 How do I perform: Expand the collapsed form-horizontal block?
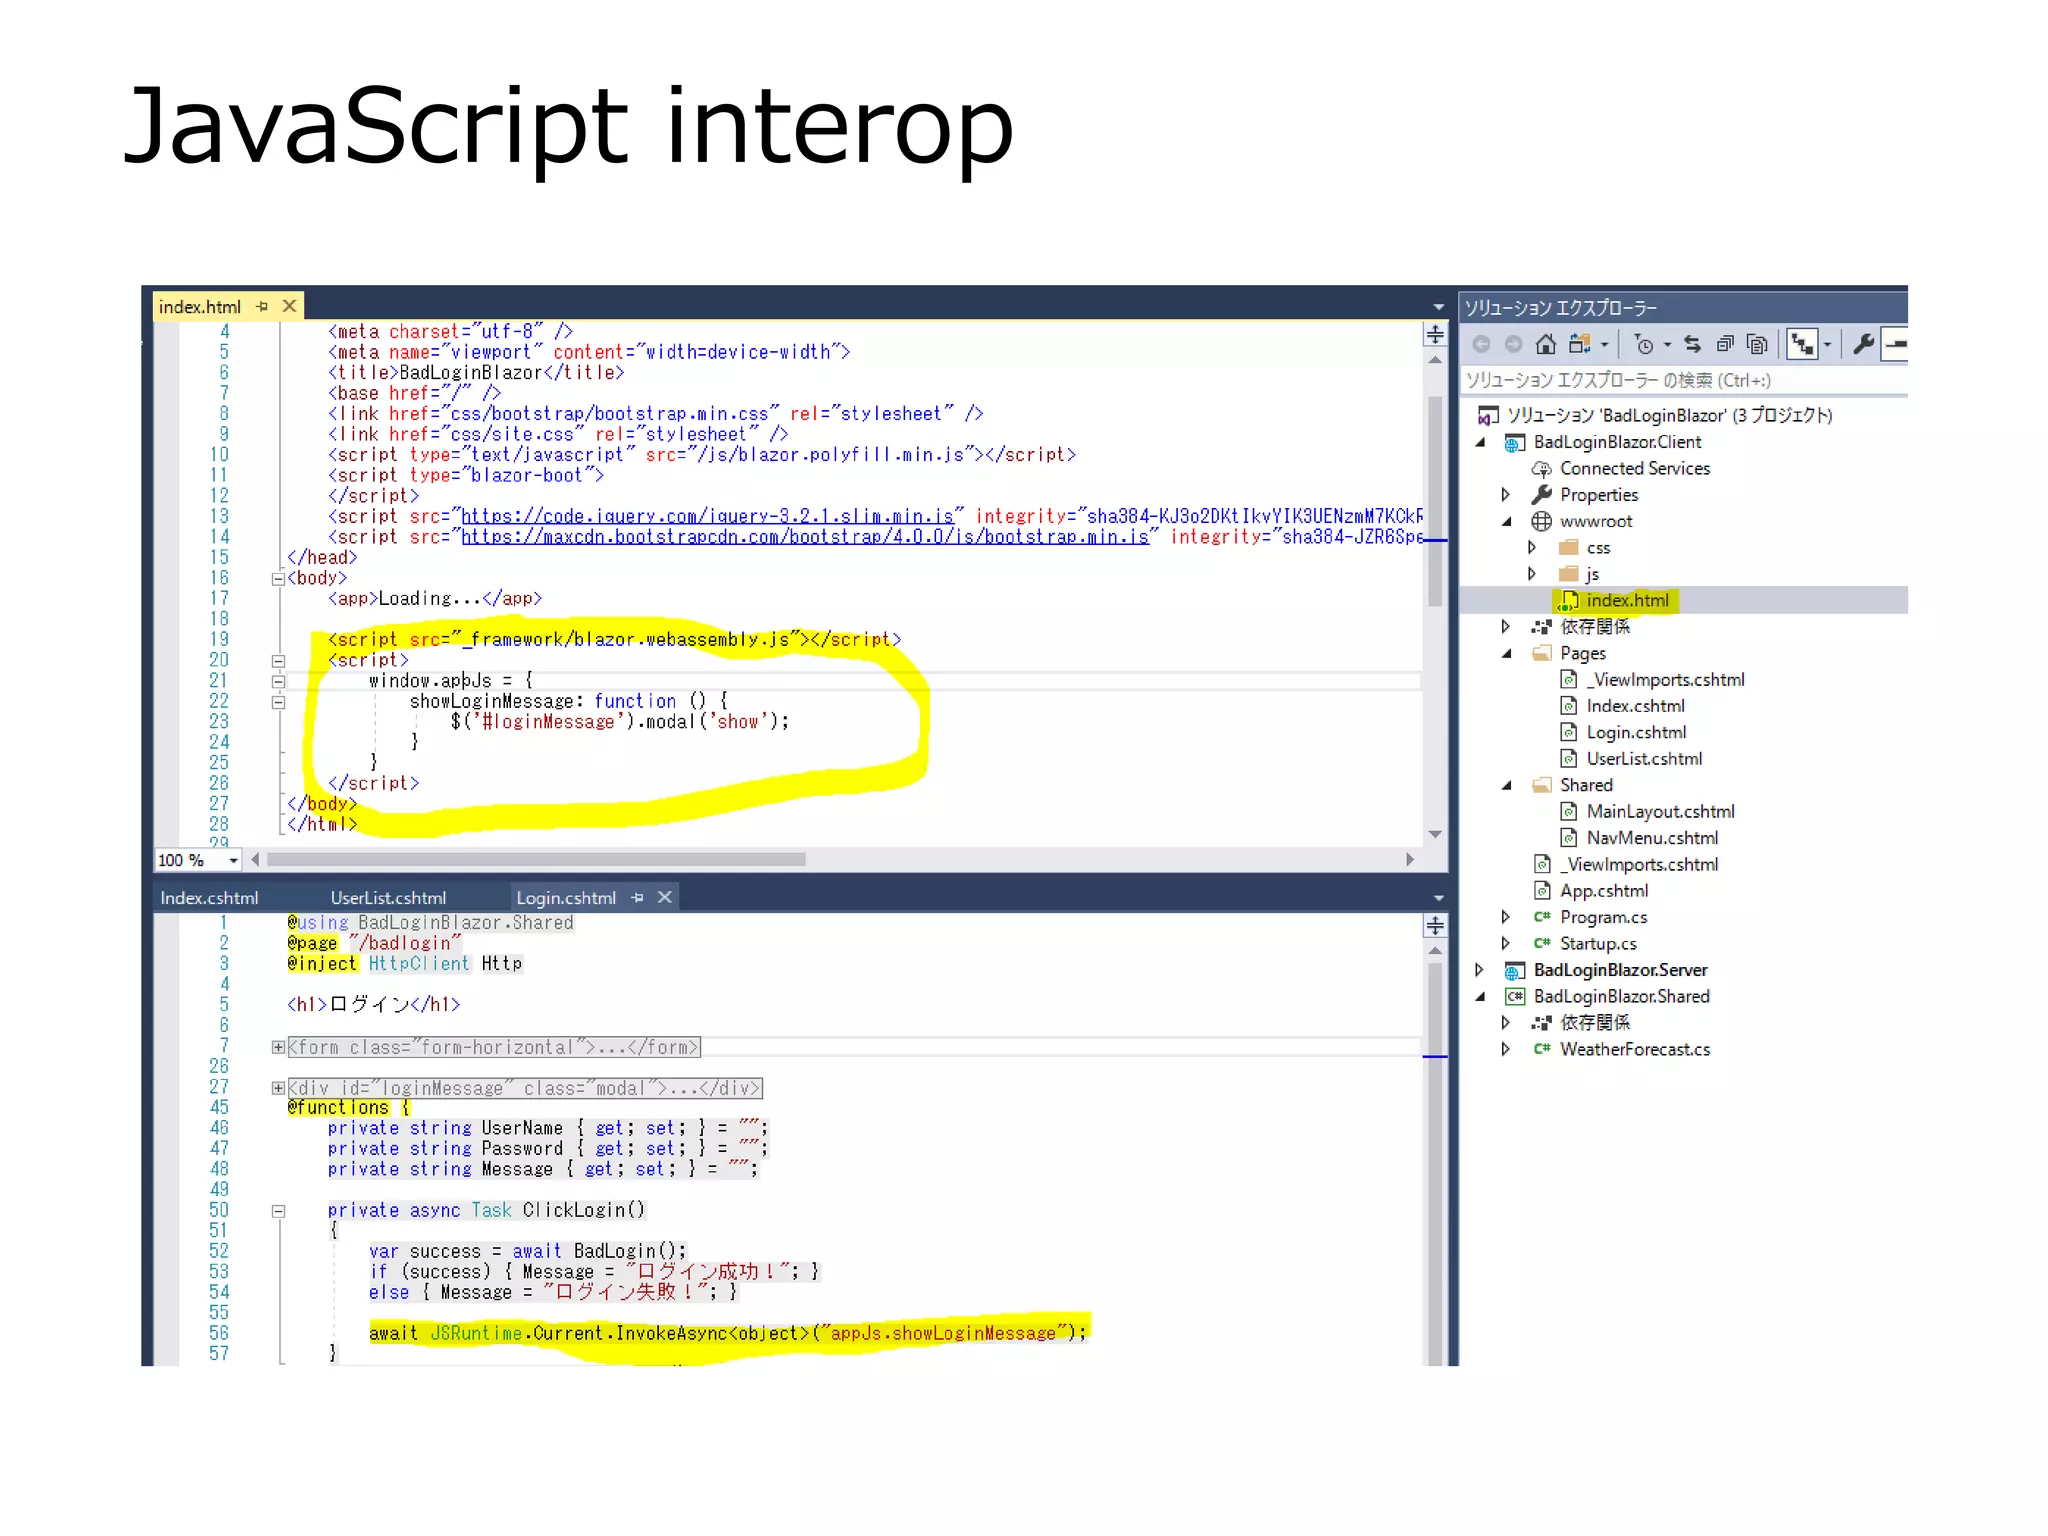[x=278, y=1047]
